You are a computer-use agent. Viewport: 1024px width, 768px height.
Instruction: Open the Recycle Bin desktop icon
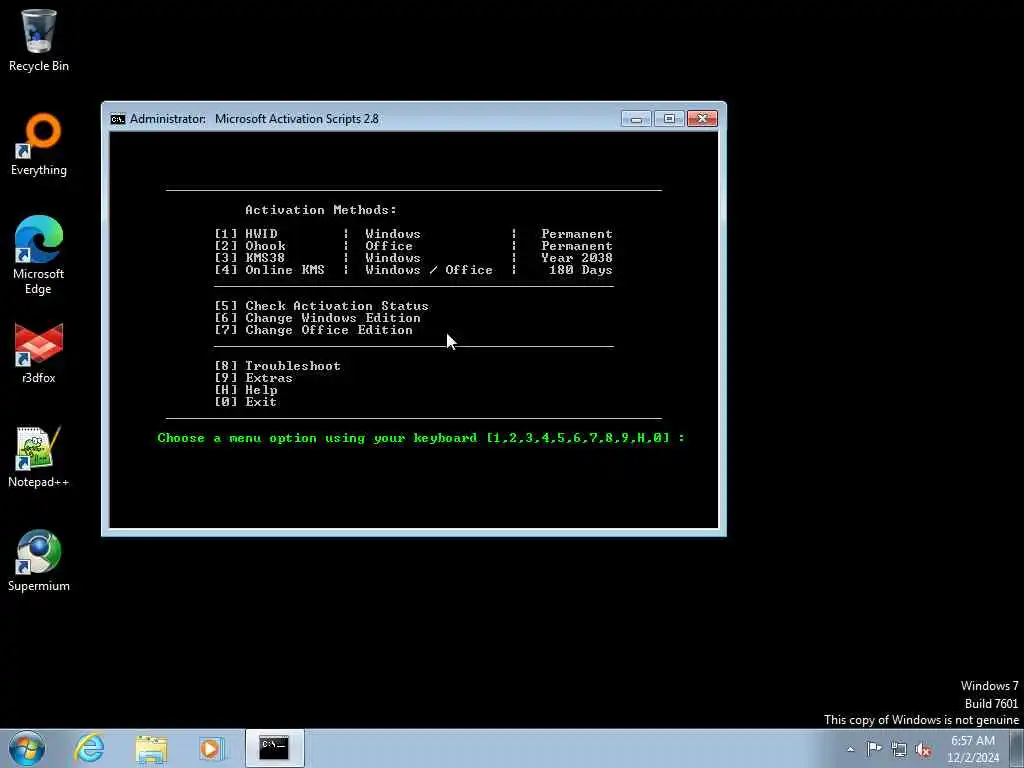[x=39, y=39]
